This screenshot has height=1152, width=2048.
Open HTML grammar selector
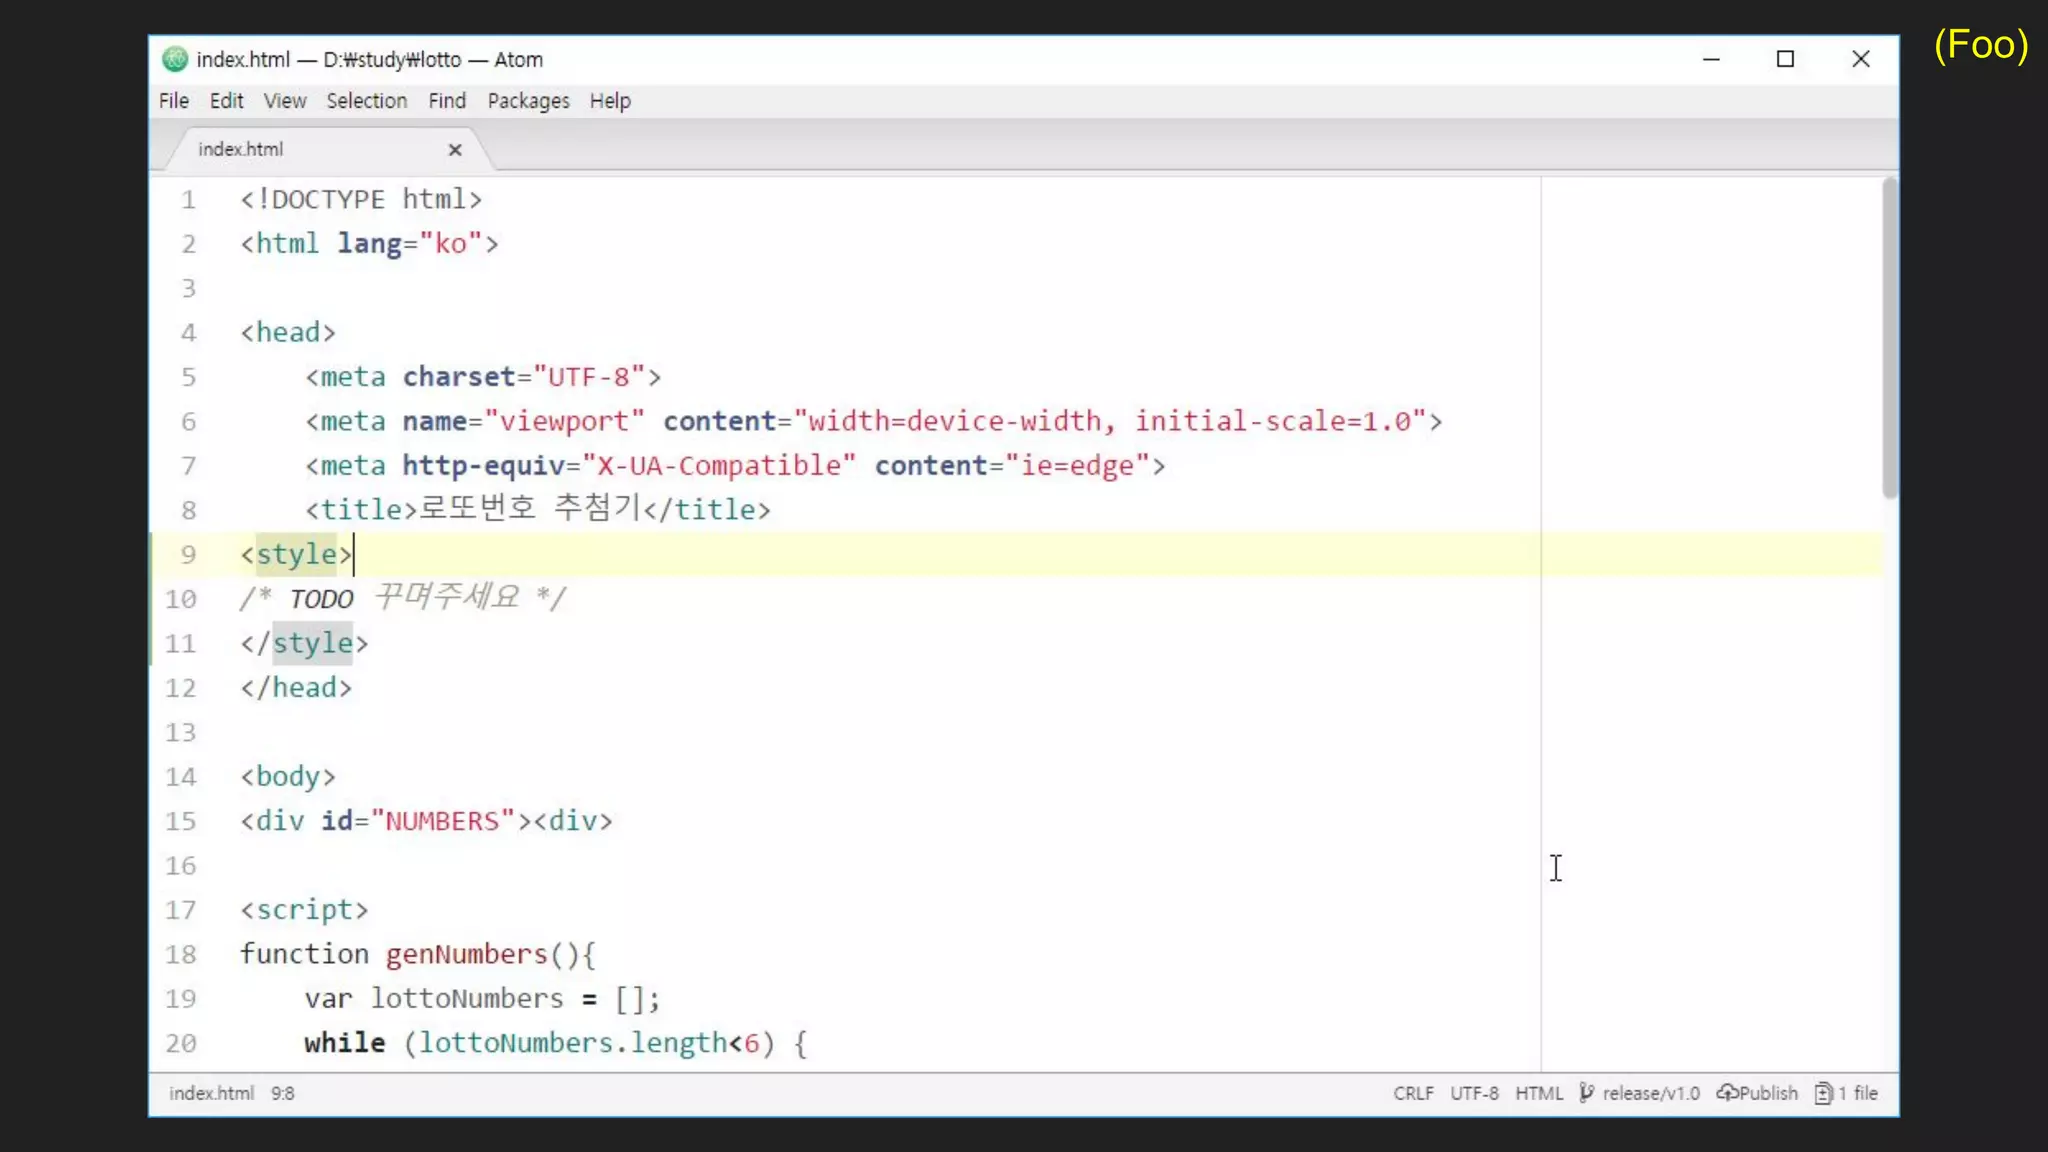[x=1538, y=1093]
